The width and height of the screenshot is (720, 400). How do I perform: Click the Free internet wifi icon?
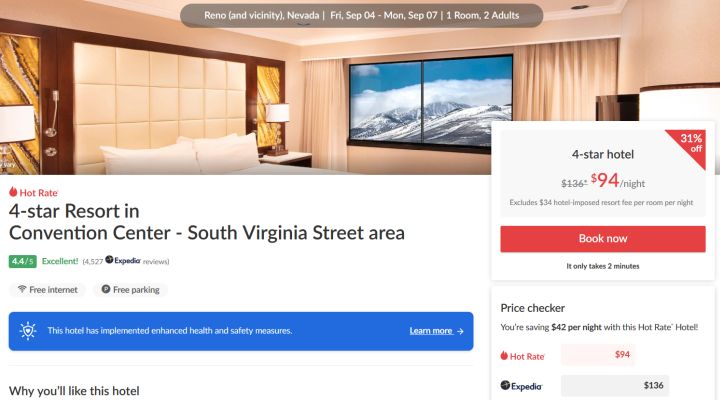pos(22,289)
